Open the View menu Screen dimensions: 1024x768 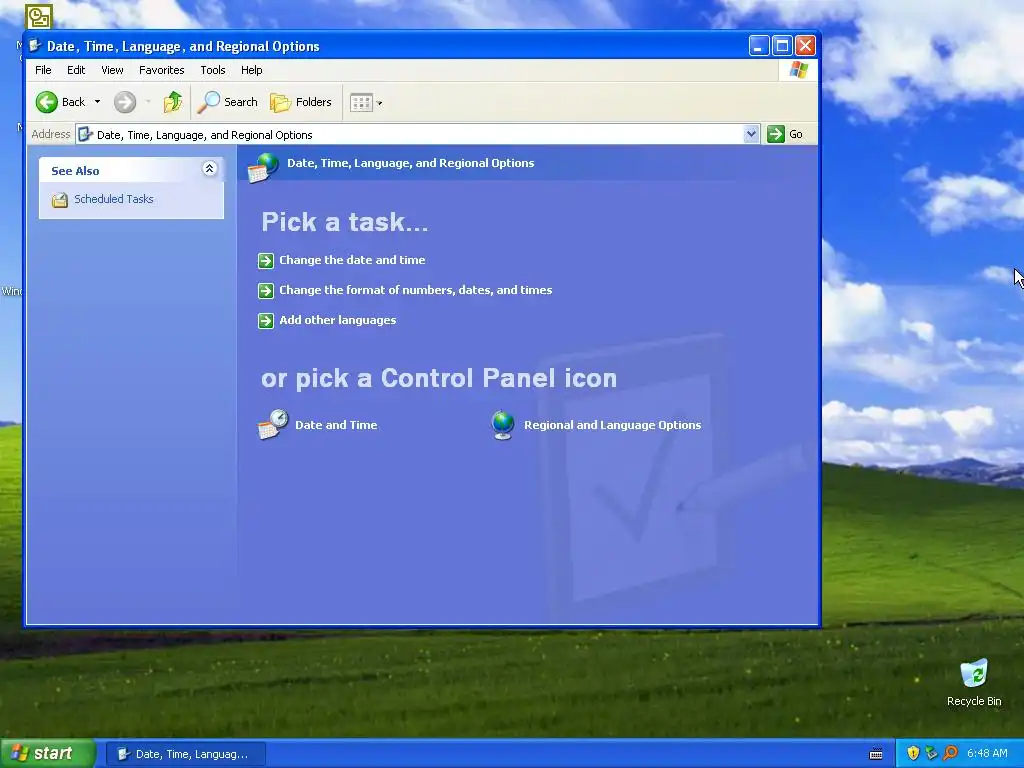coord(112,70)
